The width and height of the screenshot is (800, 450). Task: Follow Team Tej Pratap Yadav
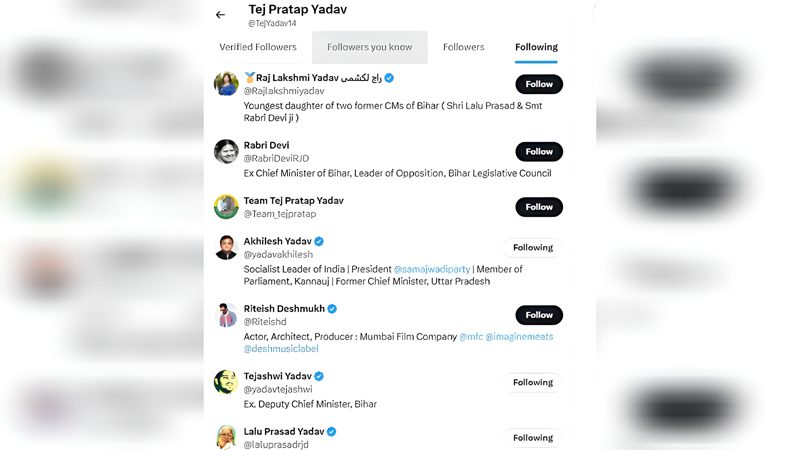(539, 207)
